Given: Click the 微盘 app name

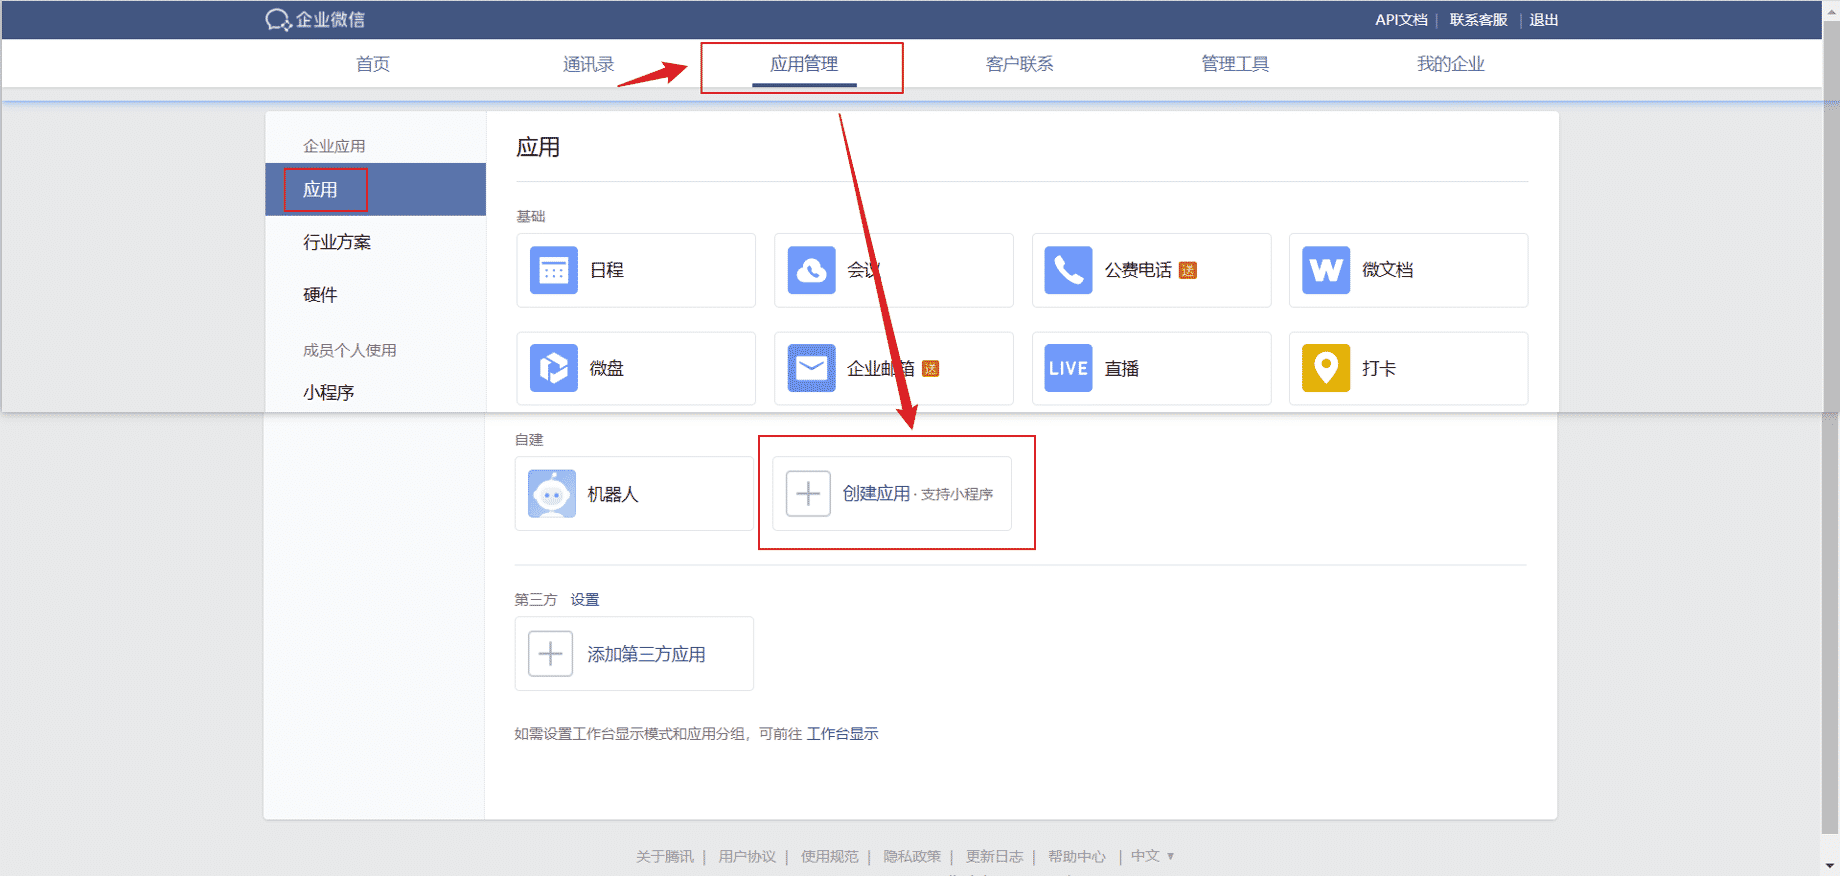Looking at the screenshot, I should [607, 368].
